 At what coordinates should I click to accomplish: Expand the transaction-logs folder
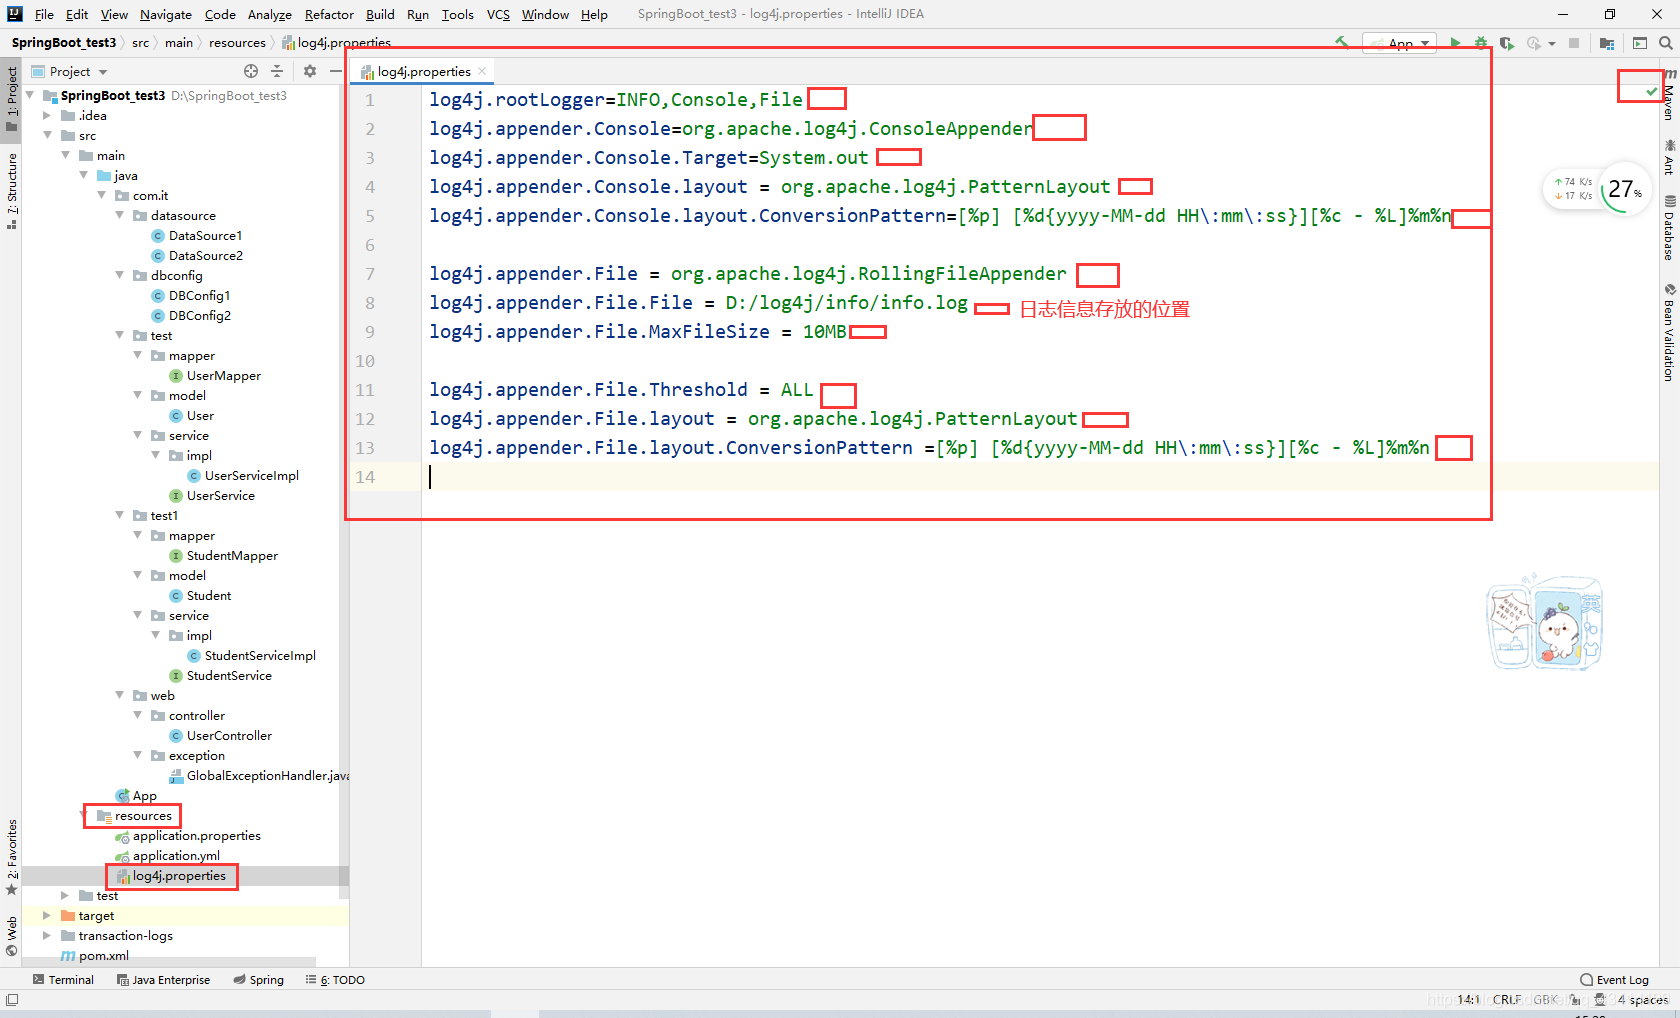[x=47, y=935]
